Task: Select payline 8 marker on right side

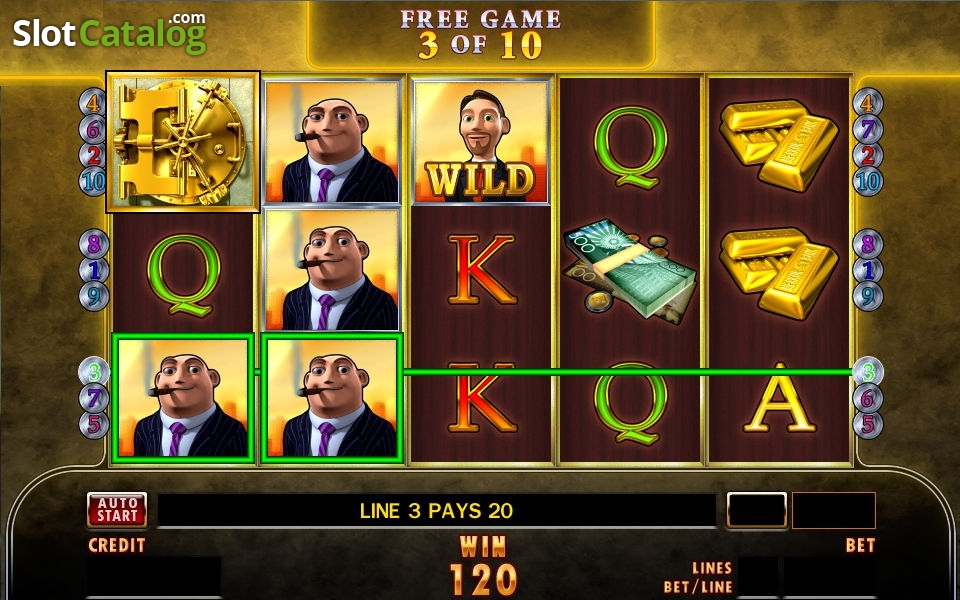Action: click(868, 244)
